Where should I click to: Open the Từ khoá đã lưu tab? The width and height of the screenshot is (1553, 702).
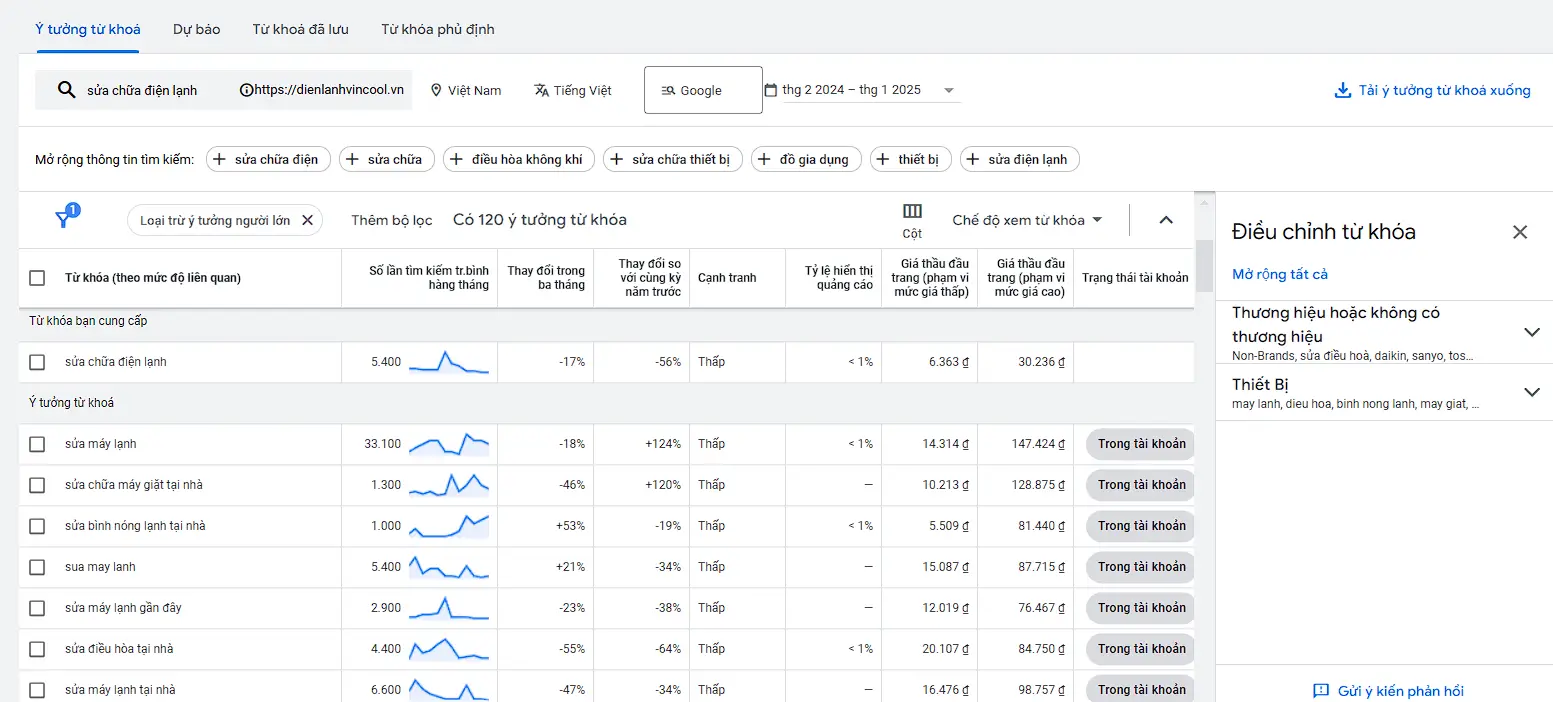click(x=300, y=29)
